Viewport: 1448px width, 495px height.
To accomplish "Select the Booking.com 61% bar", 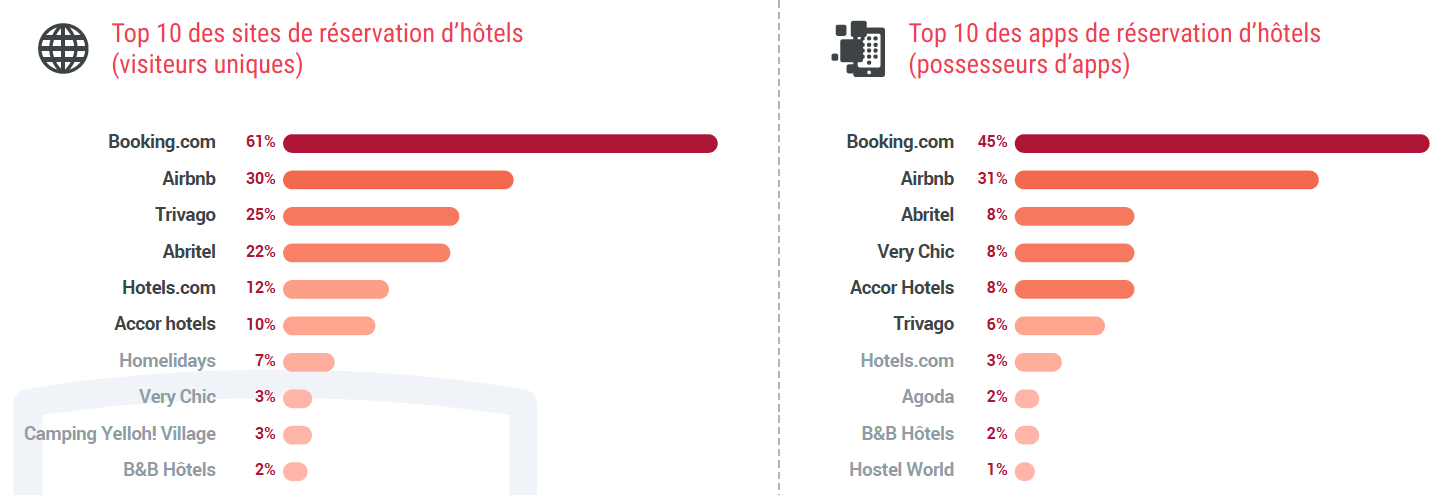I will (x=500, y=143).
